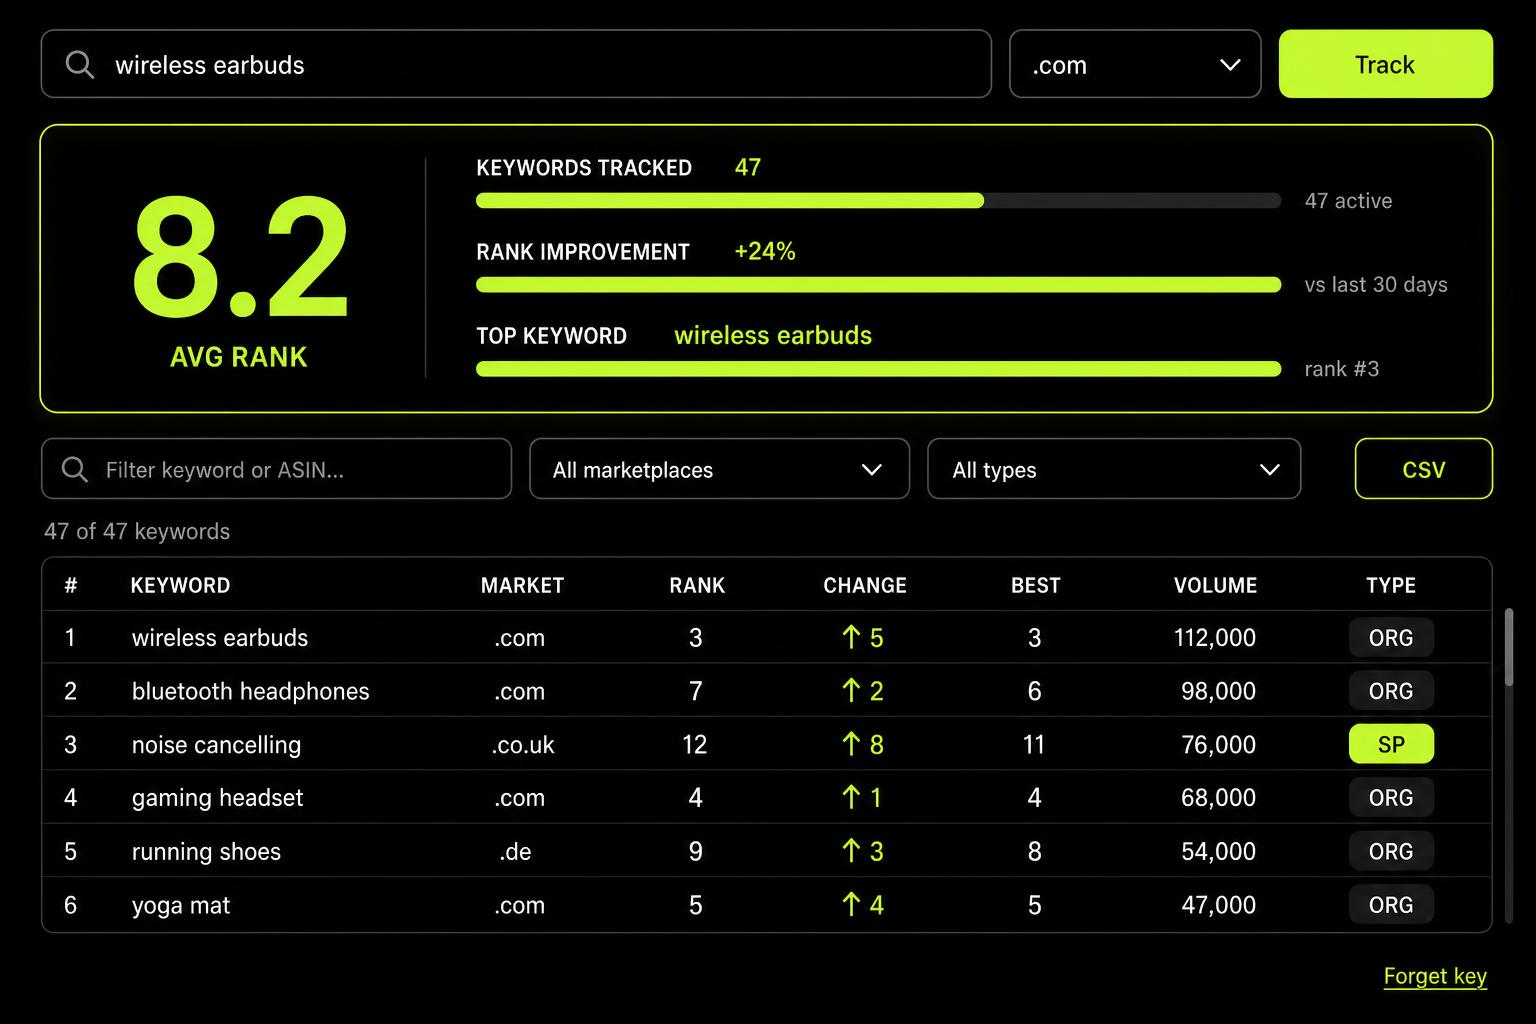Viewport: 1536px width, 1024px height.
Task: Click the Top Keyword progress bar
Action: point(878,369)
